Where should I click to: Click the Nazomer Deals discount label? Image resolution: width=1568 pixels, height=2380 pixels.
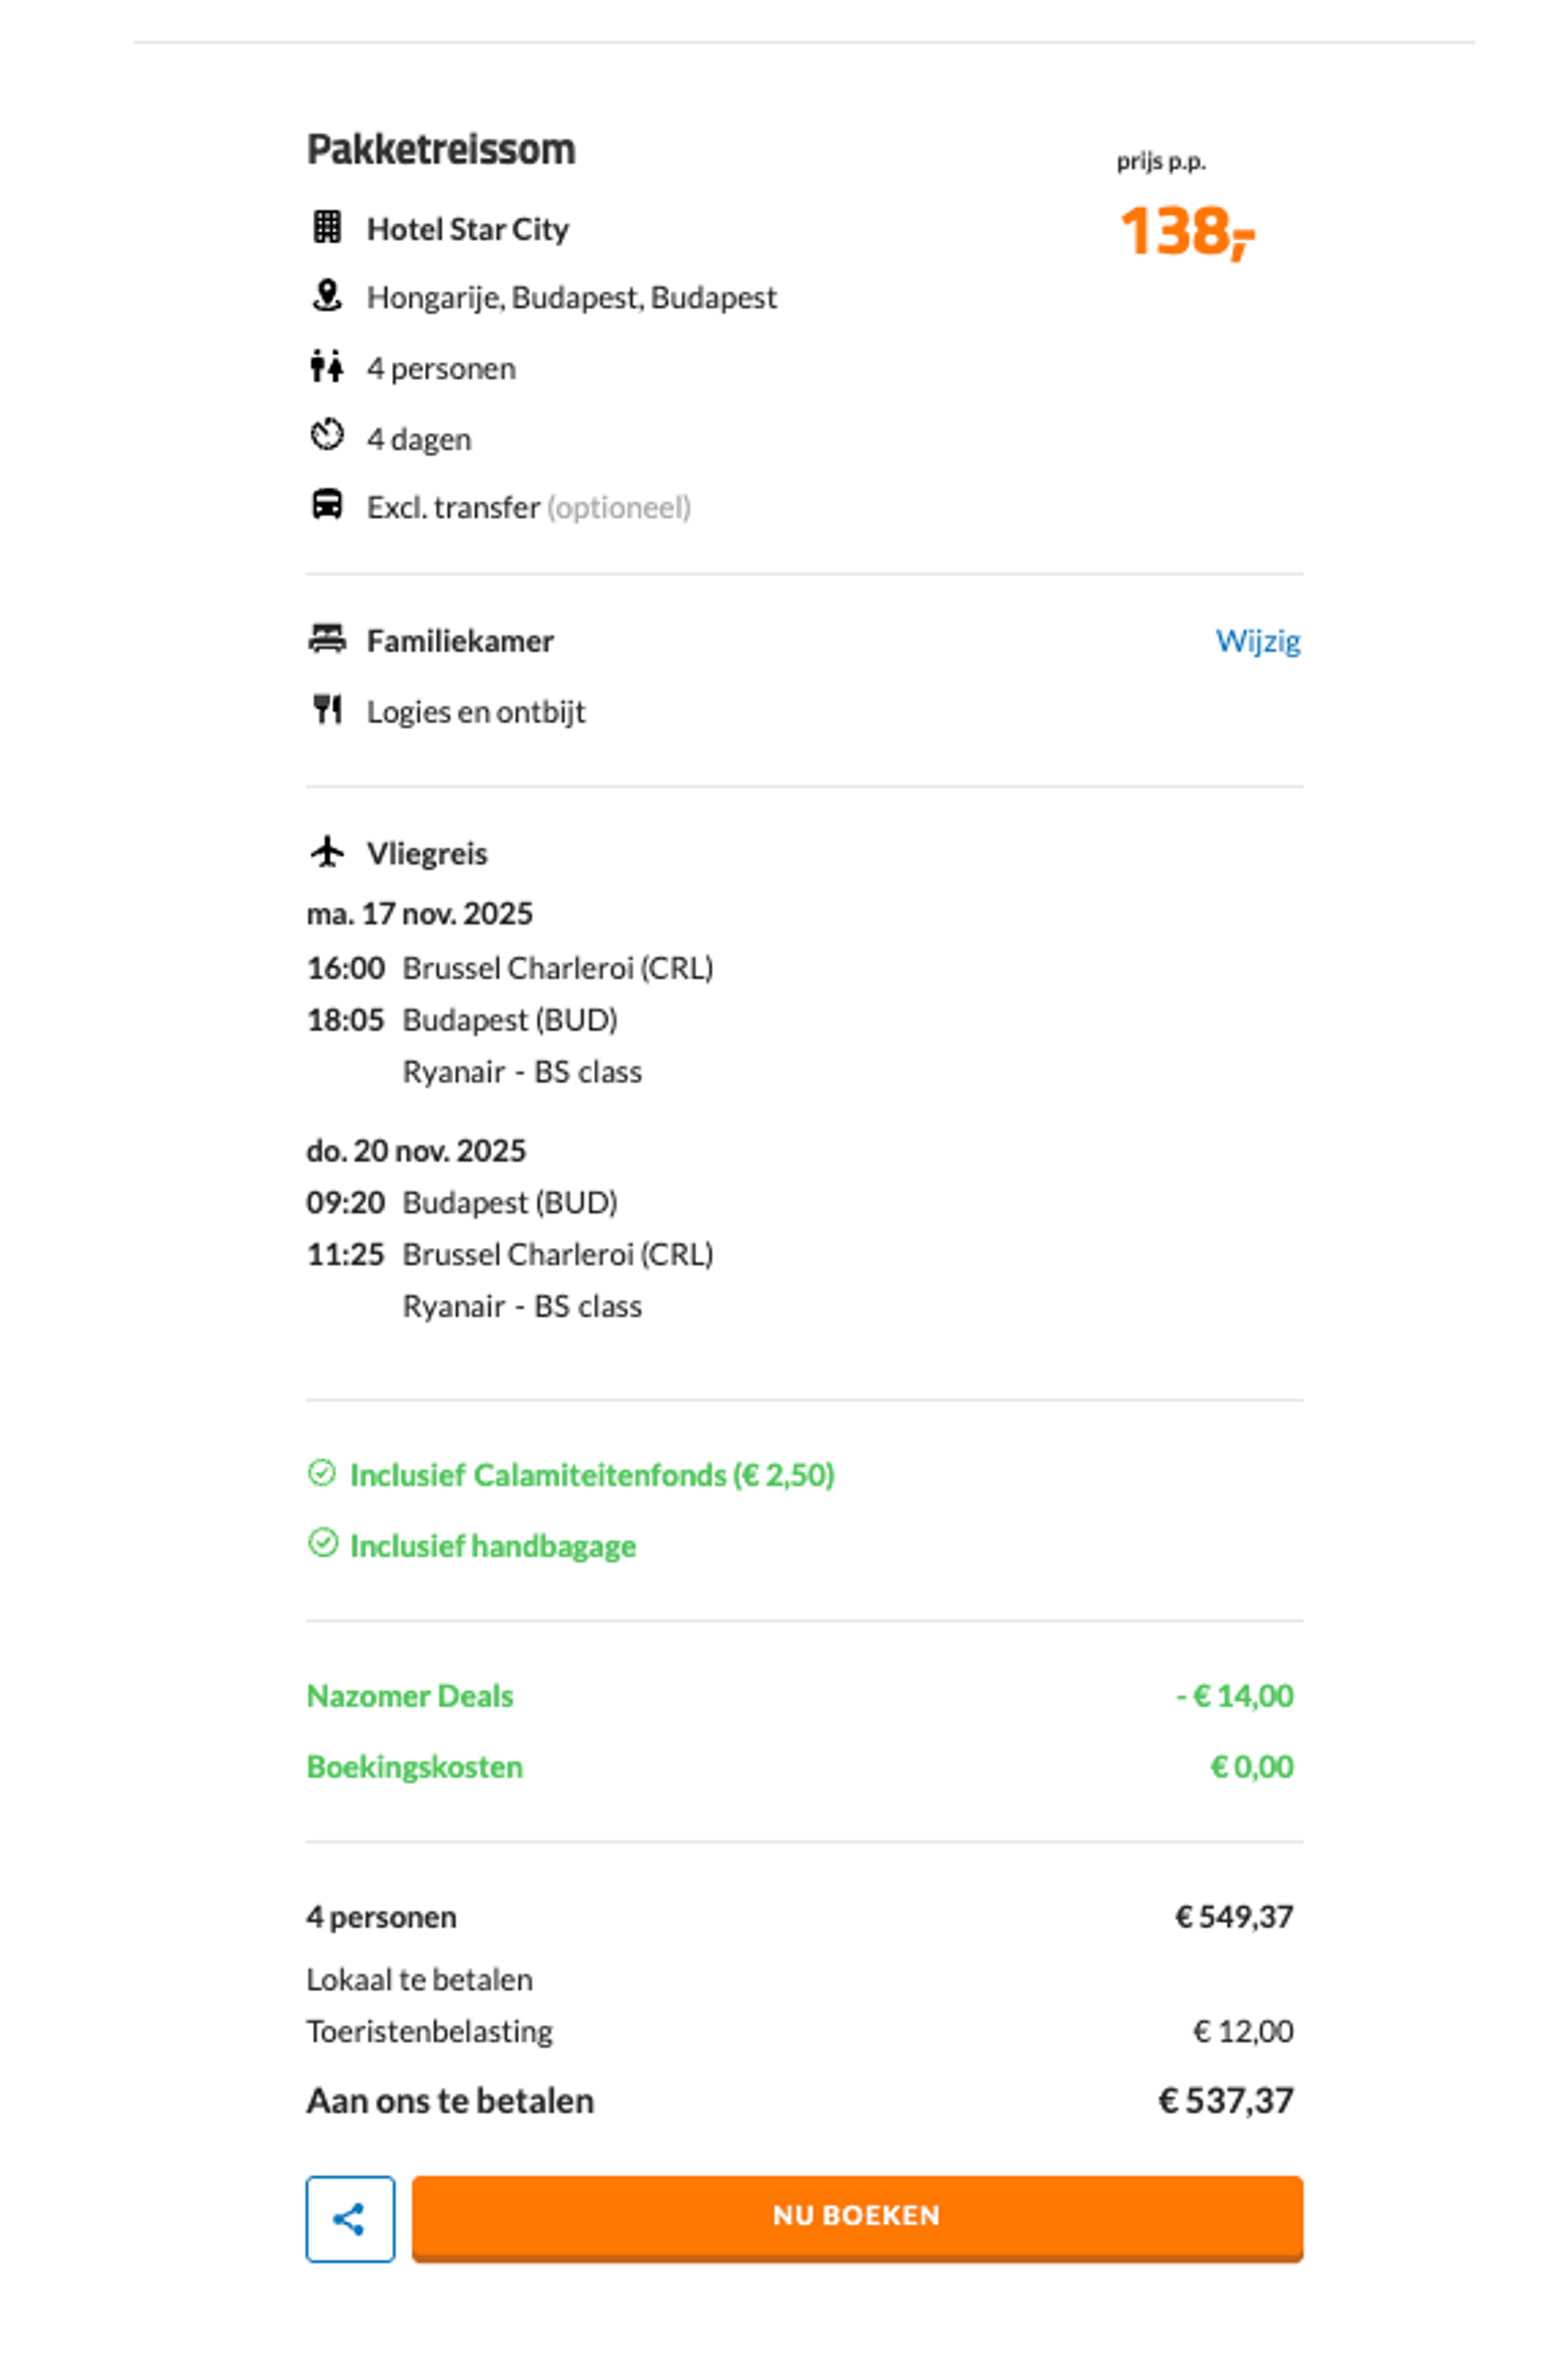[x=410, y=1695]
